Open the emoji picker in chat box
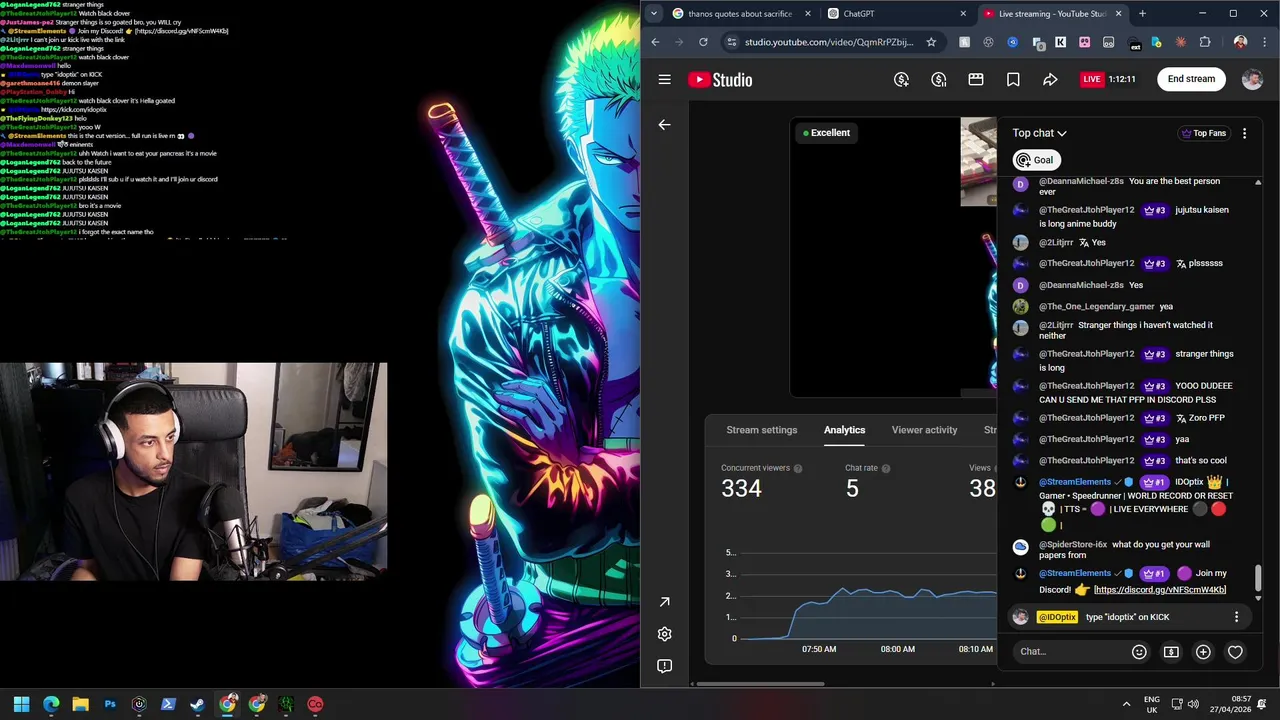The image size is (1280, 720). (1139, 652)
